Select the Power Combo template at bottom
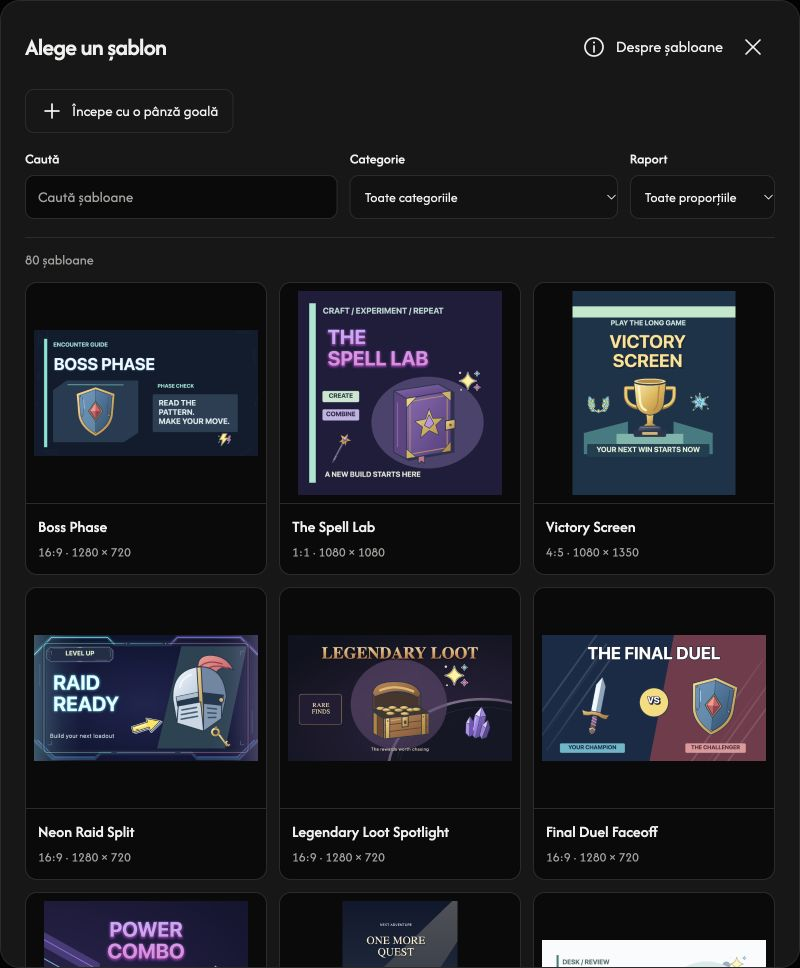The height and width of the screenshot is (968, 800). pos(146,934)
